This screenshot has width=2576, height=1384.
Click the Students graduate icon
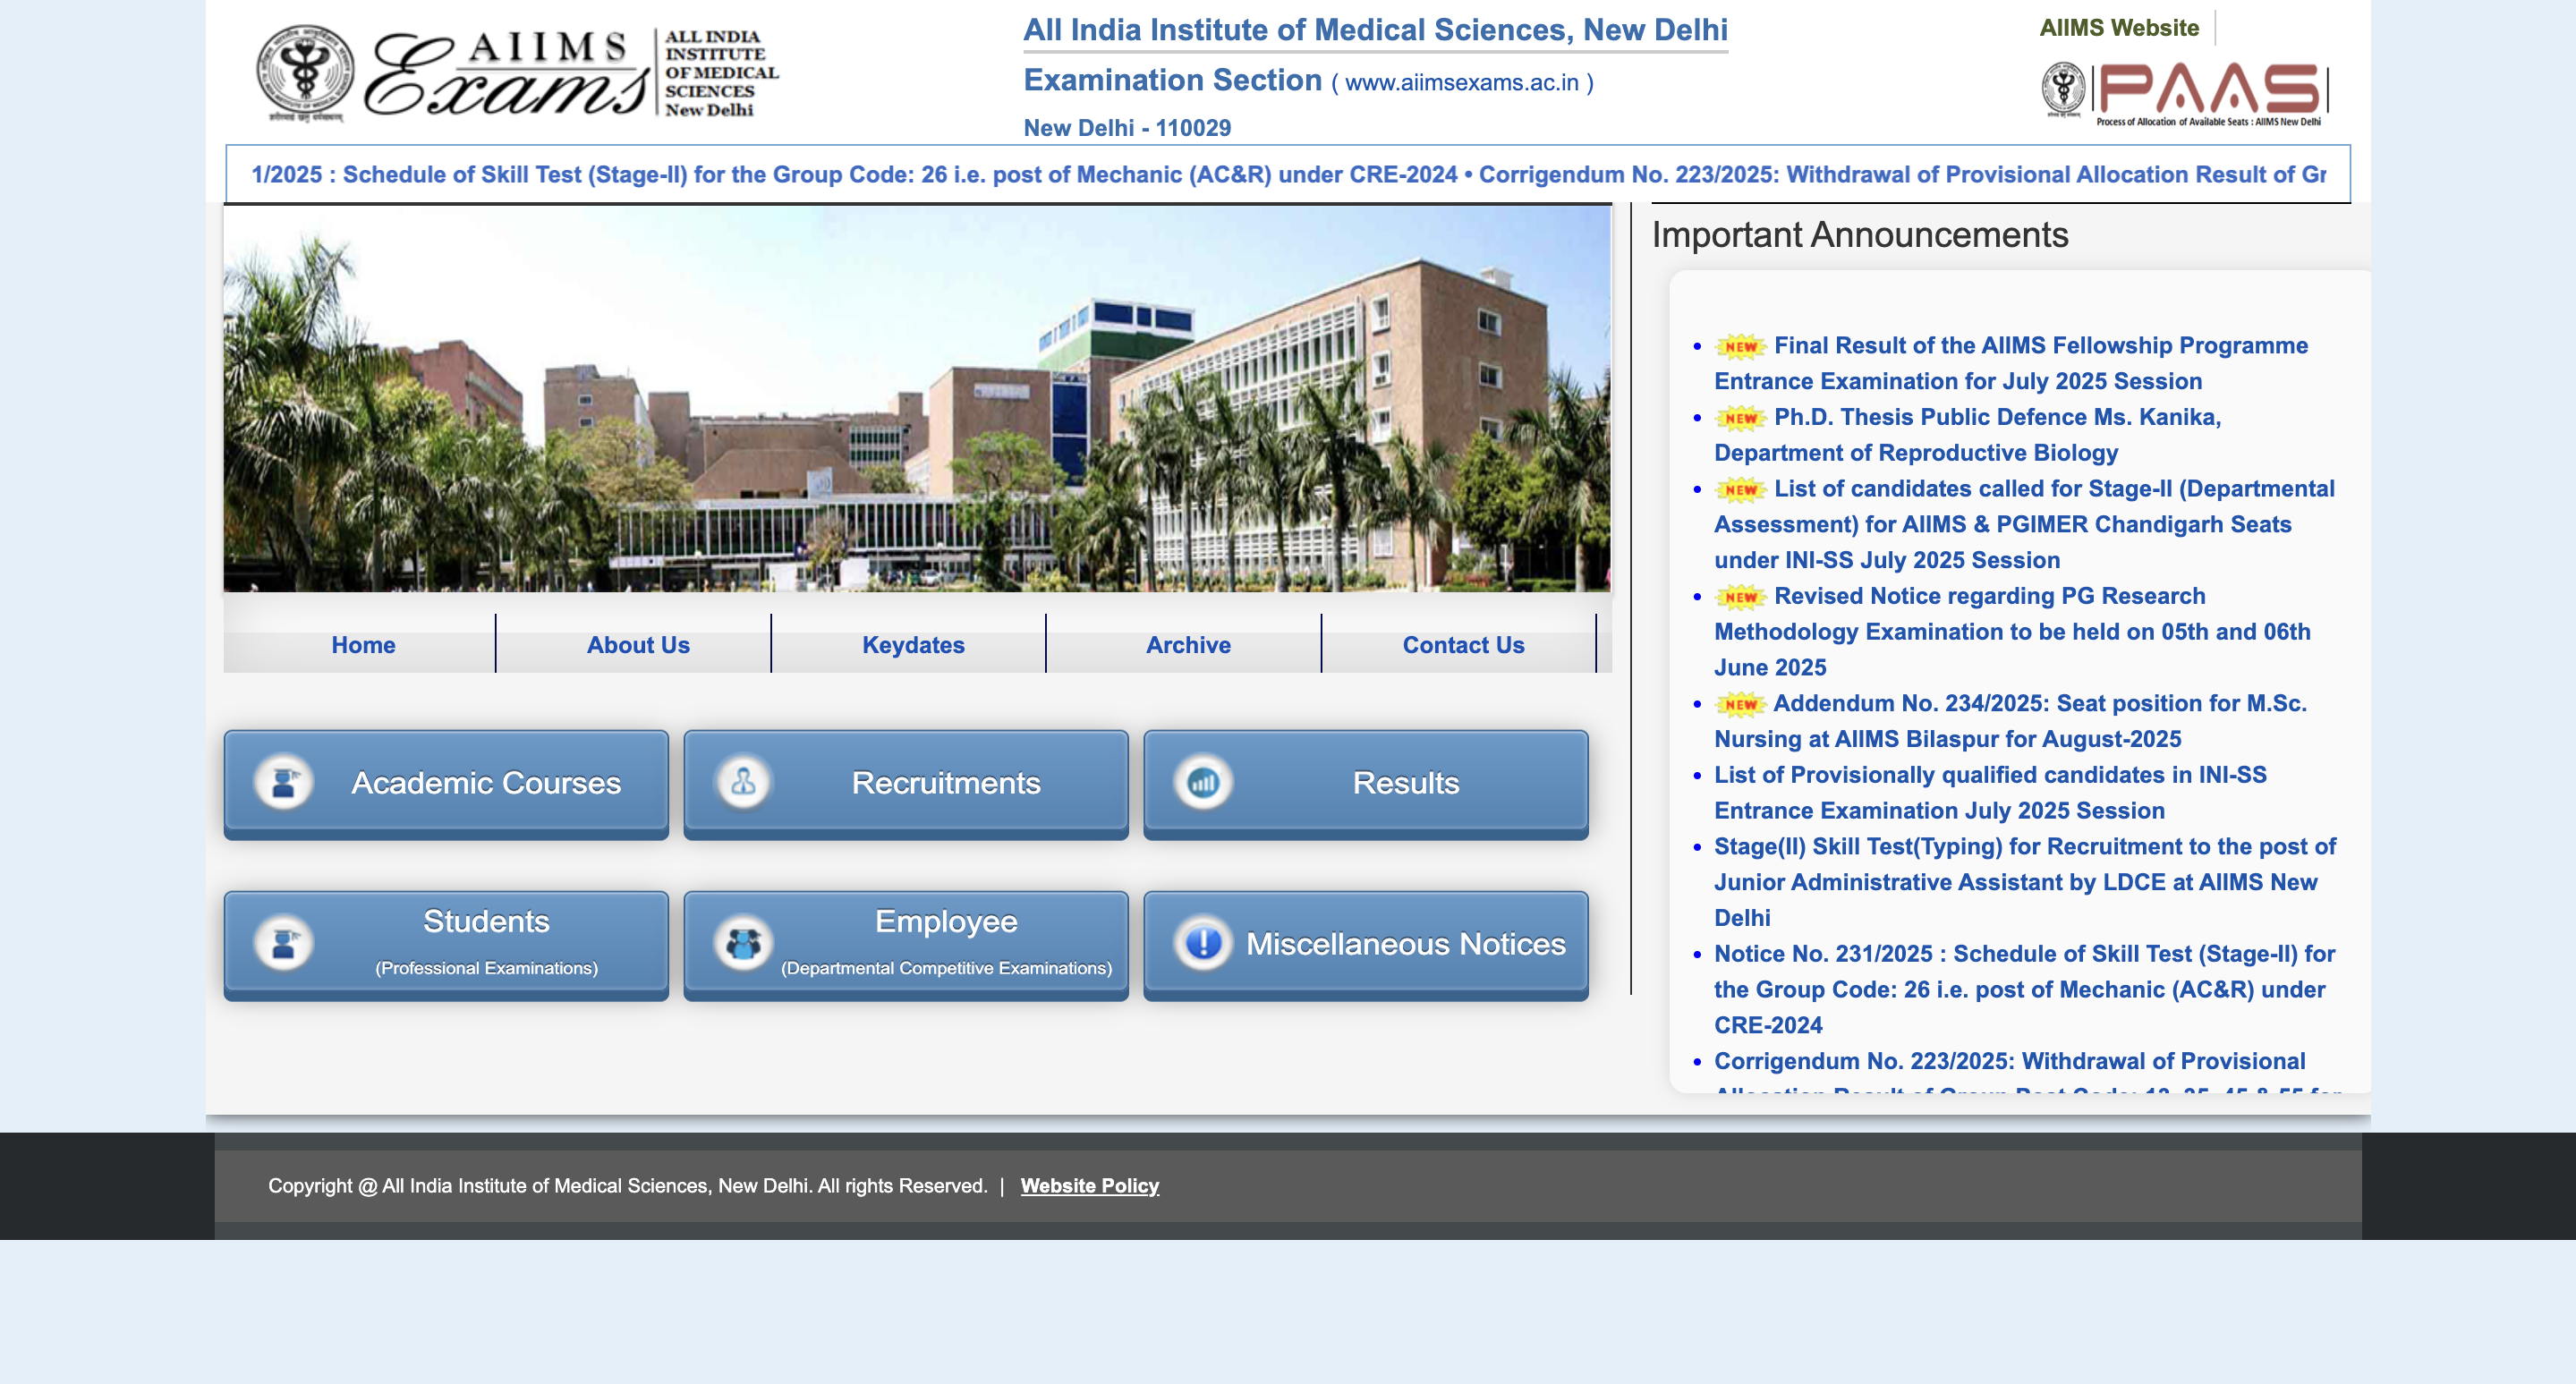(x=284, y=943)
